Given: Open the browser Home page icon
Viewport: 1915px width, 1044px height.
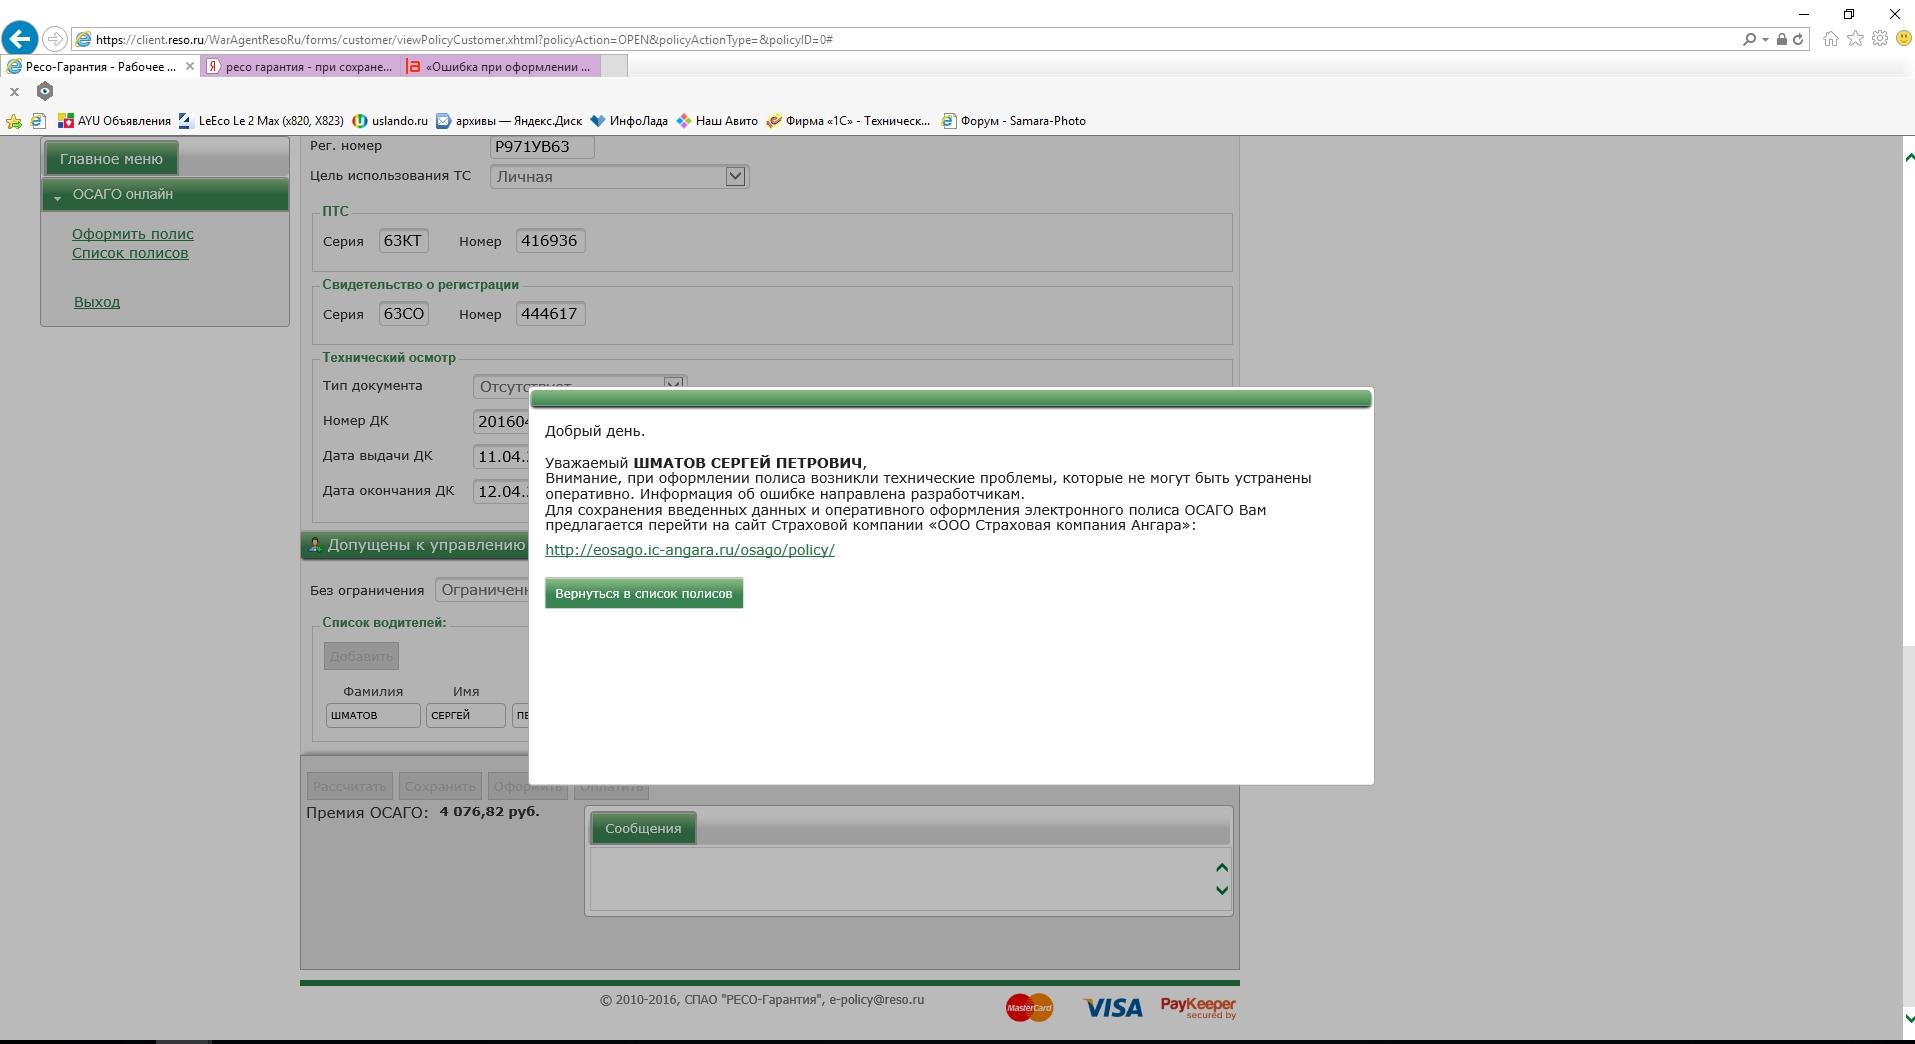Looking at the screenshot, I should click(1830, 39).
